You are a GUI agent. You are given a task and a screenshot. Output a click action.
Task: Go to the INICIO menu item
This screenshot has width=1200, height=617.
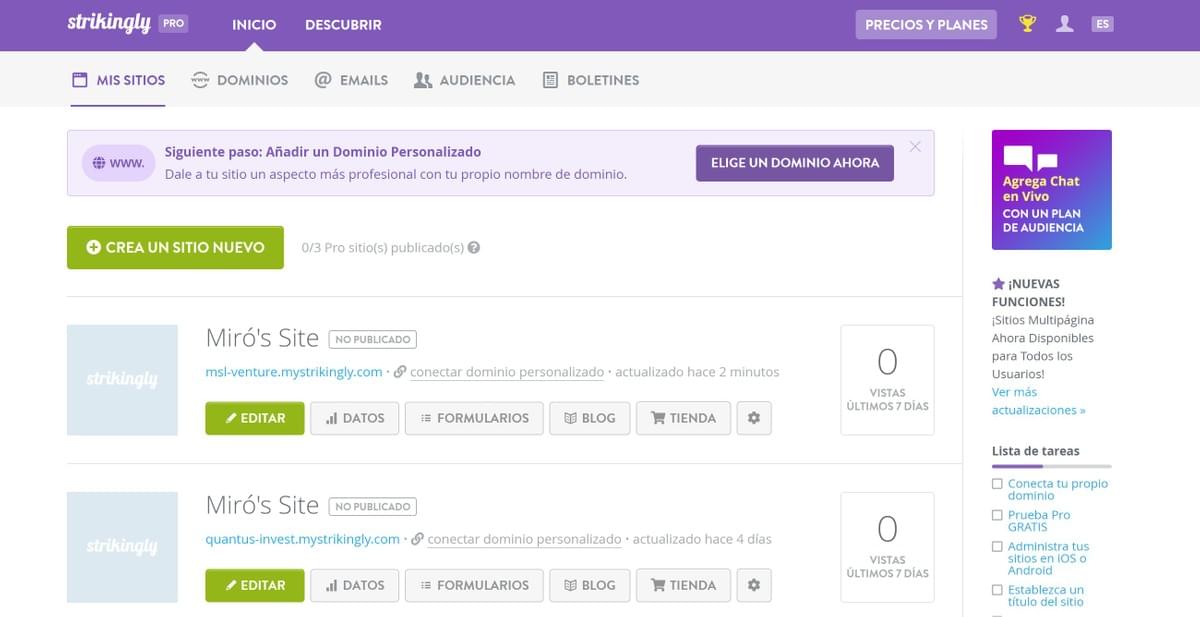(x=254, y=24)
